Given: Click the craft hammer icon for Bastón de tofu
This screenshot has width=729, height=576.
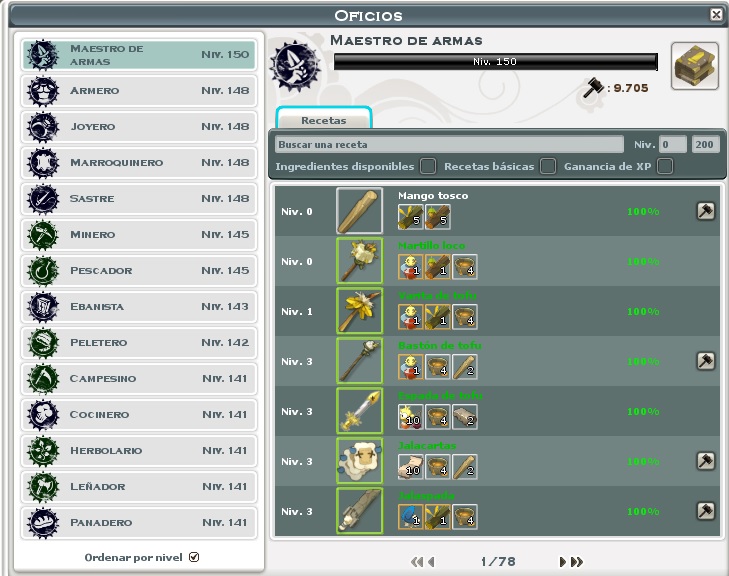Looking at the screenshot, I should click(705, 361).
